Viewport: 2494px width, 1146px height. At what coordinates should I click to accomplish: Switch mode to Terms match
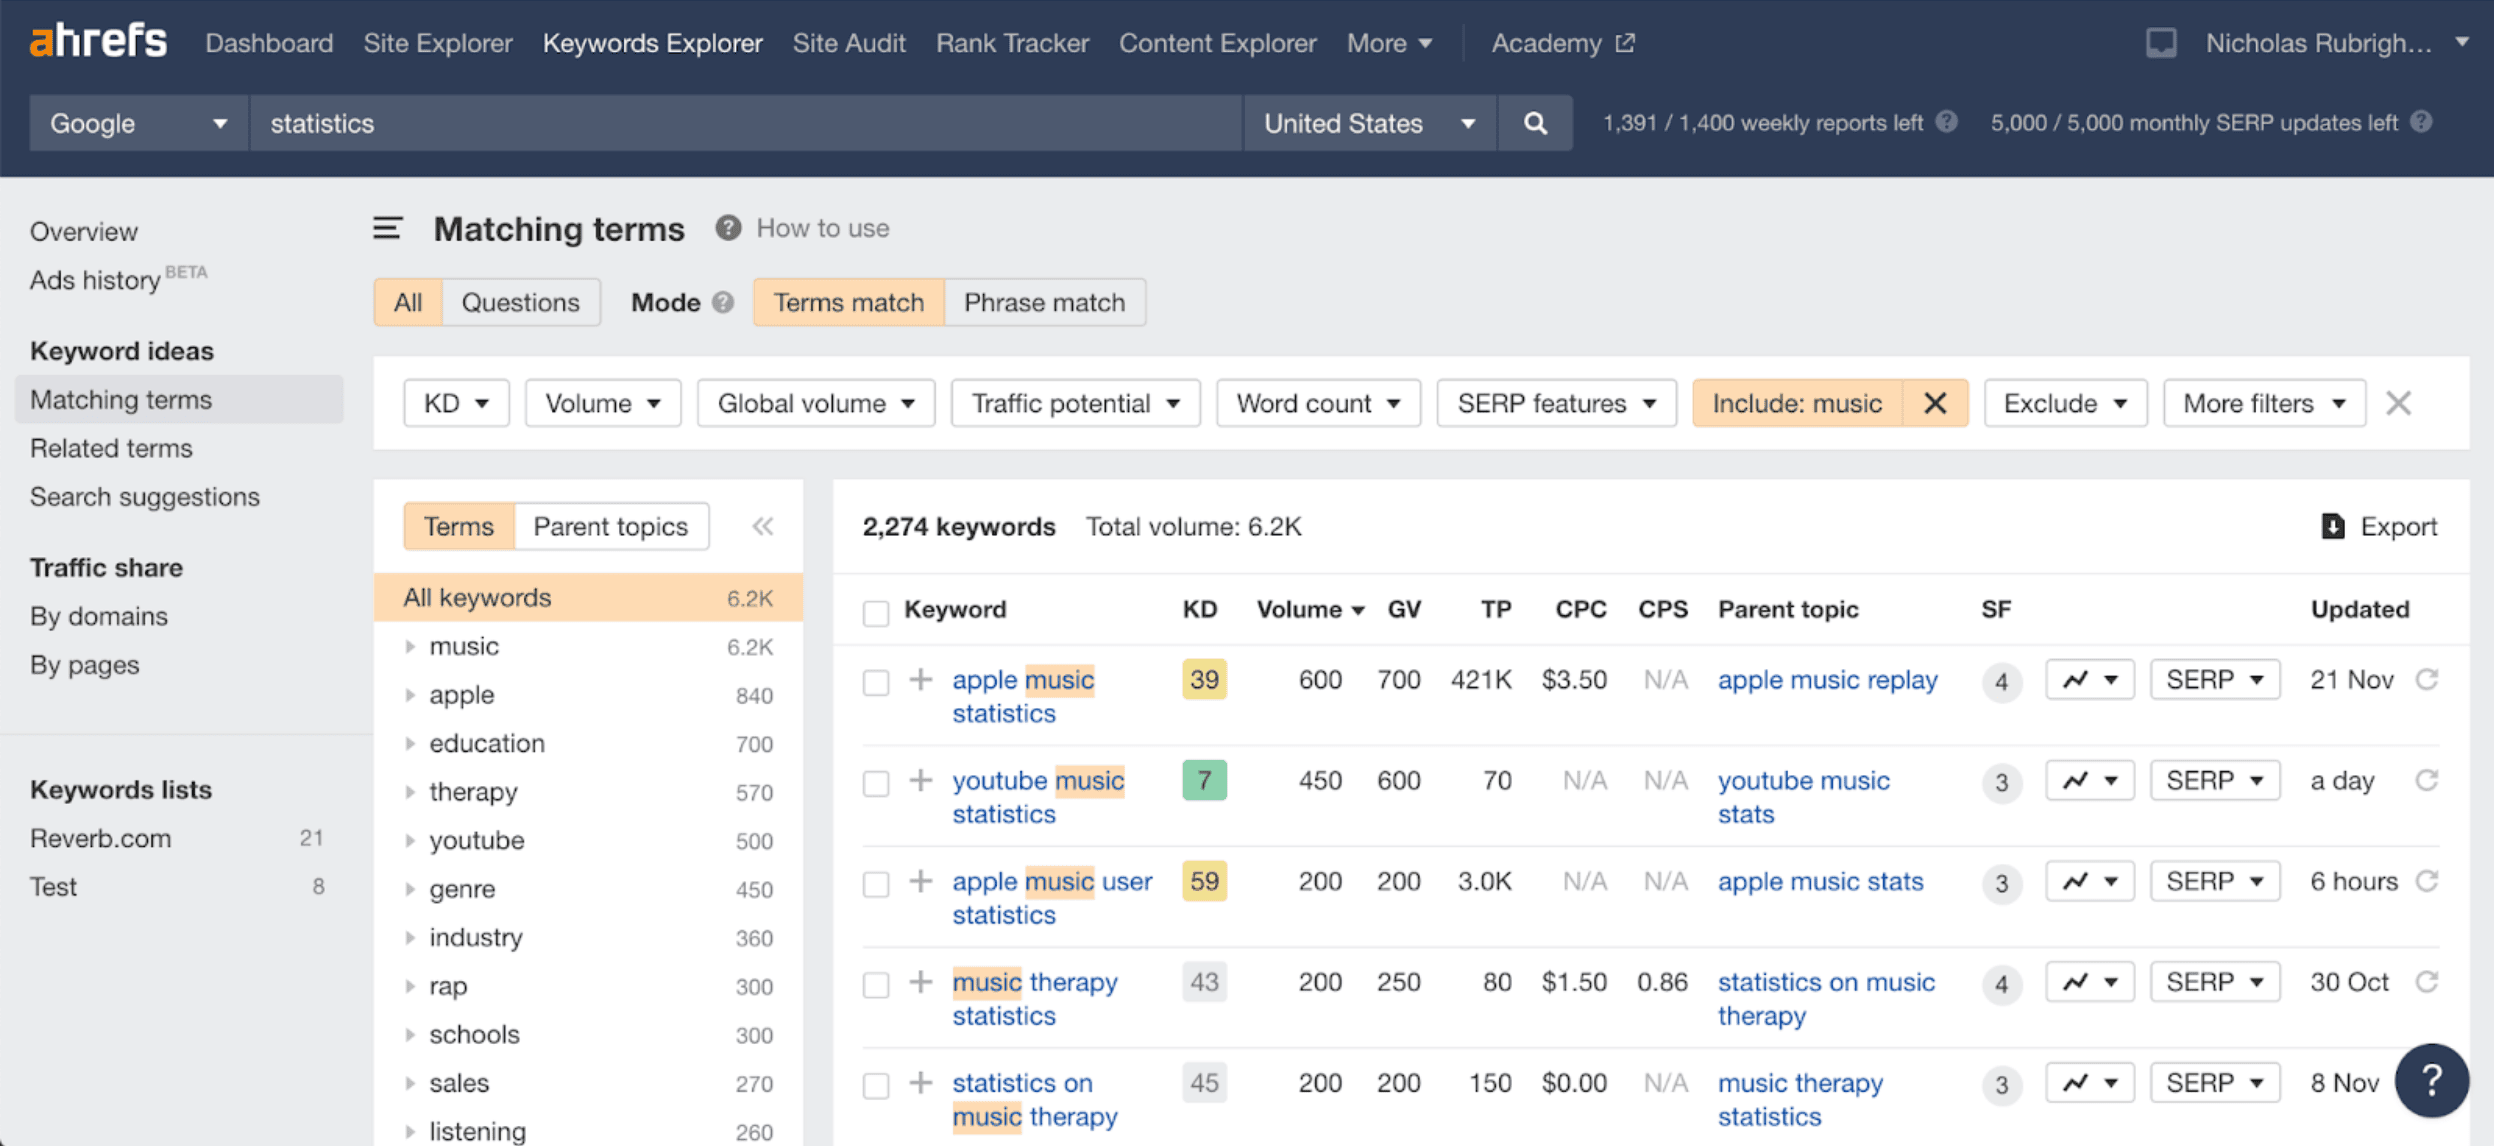coord(848,302)
